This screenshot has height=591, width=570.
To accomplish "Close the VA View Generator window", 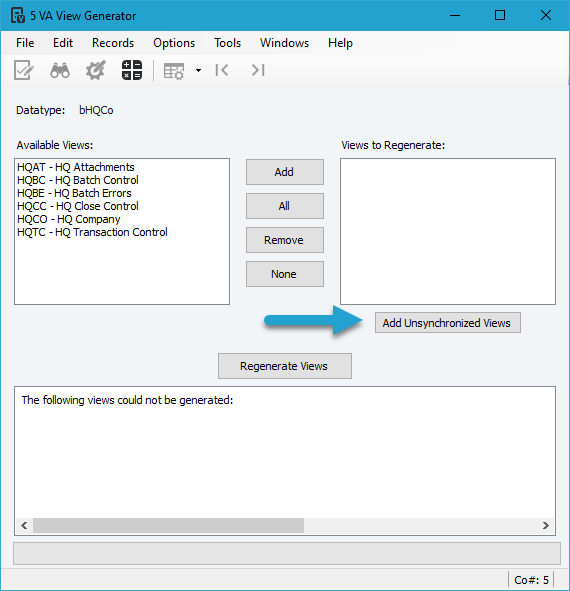I will pyautogui.click(x=545, y=15).
